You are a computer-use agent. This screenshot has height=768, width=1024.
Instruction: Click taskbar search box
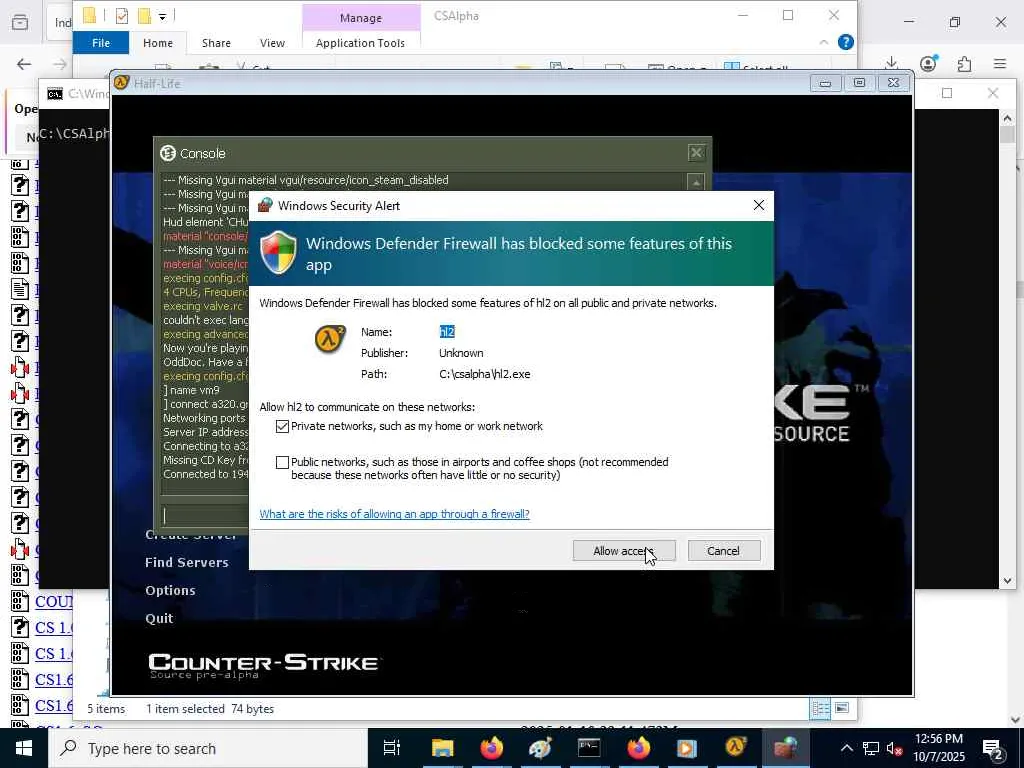pos(208,748)
